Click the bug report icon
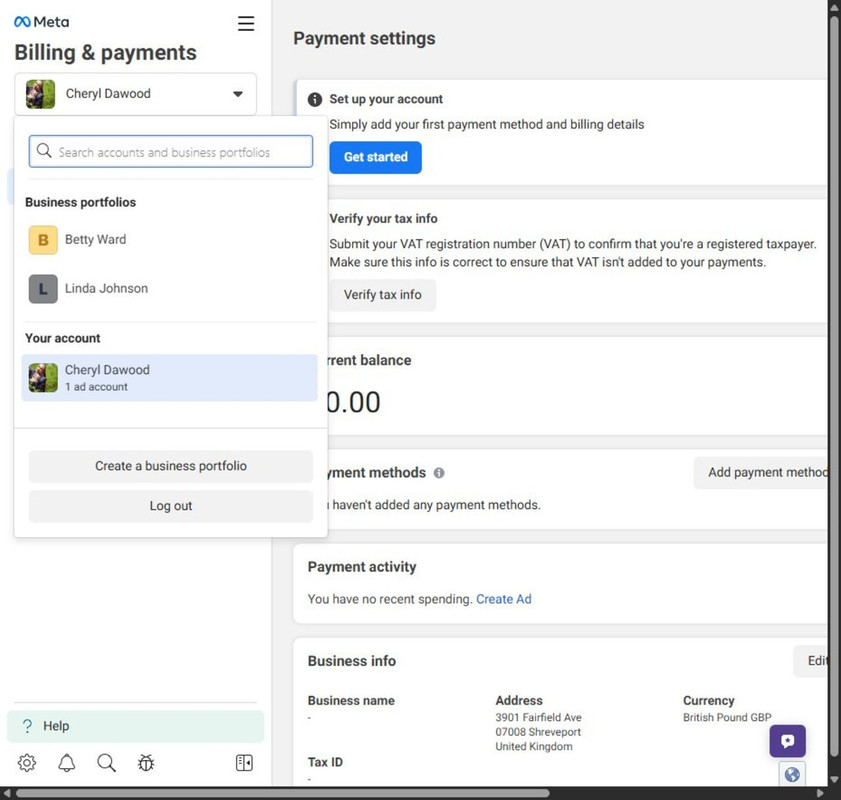The width and height of the screenshot is (841, 800). click(146, 762)
